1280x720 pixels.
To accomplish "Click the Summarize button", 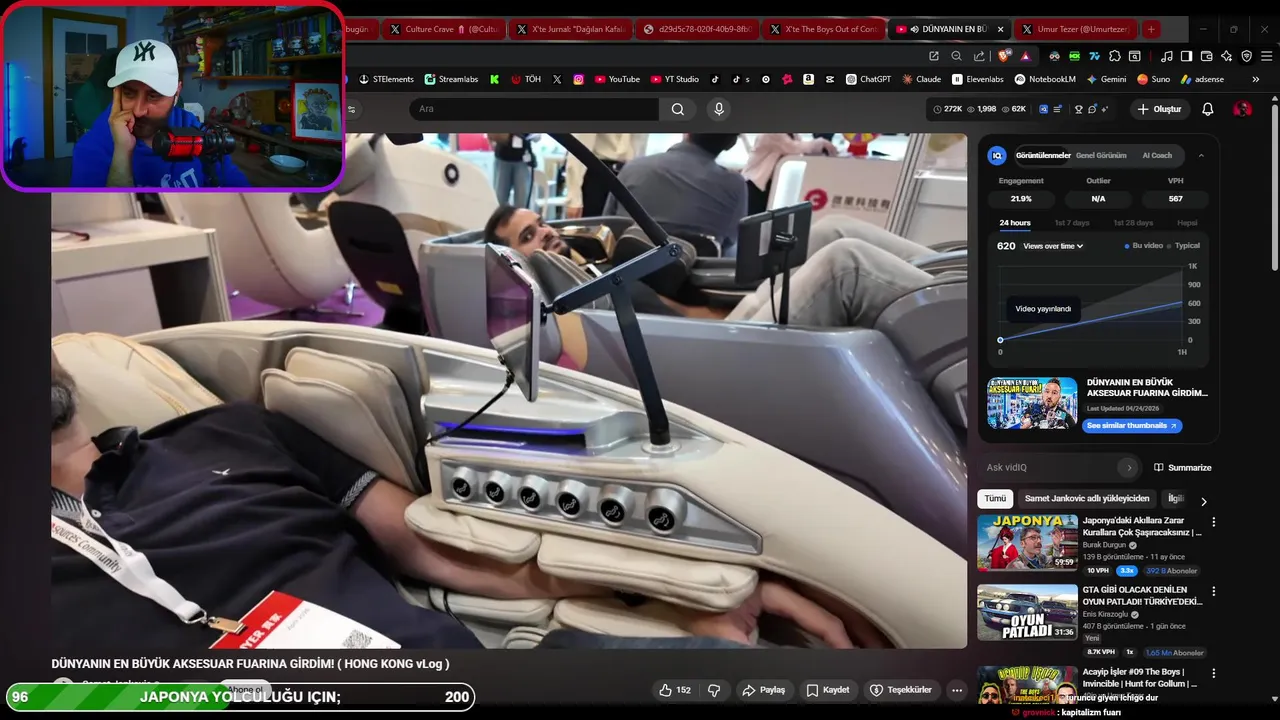I will pyautogui.click(x=1182, y=467).
